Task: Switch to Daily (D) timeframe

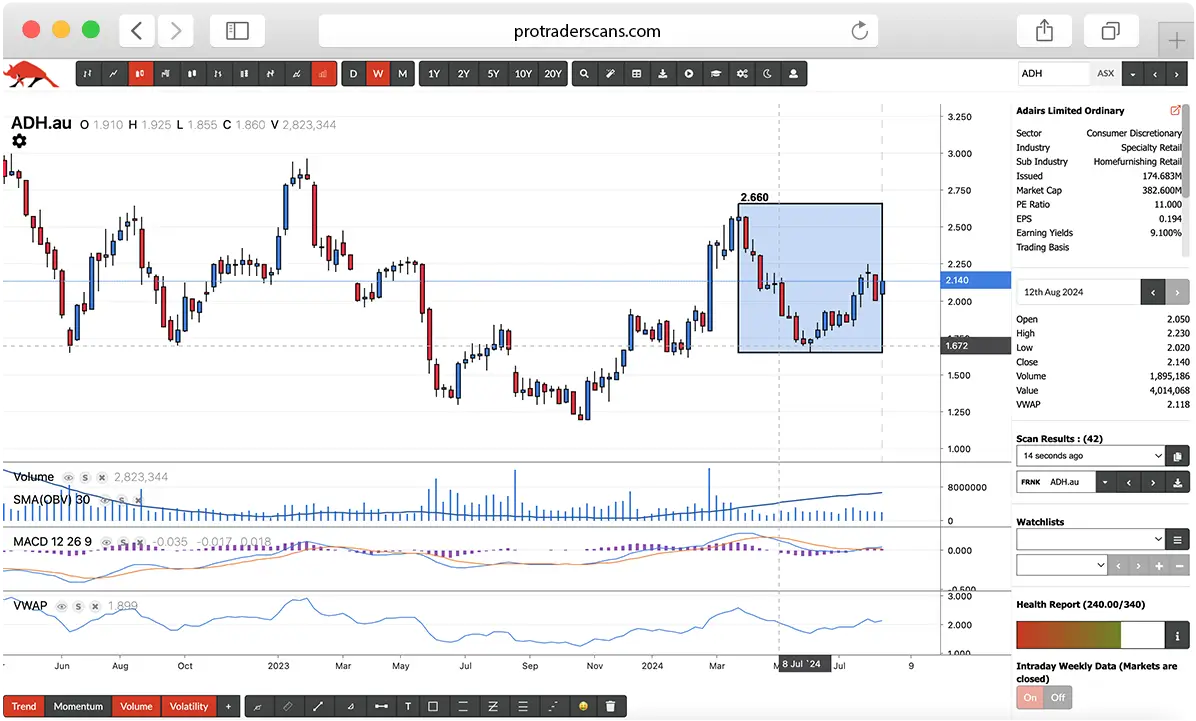Action: (353, 74)
